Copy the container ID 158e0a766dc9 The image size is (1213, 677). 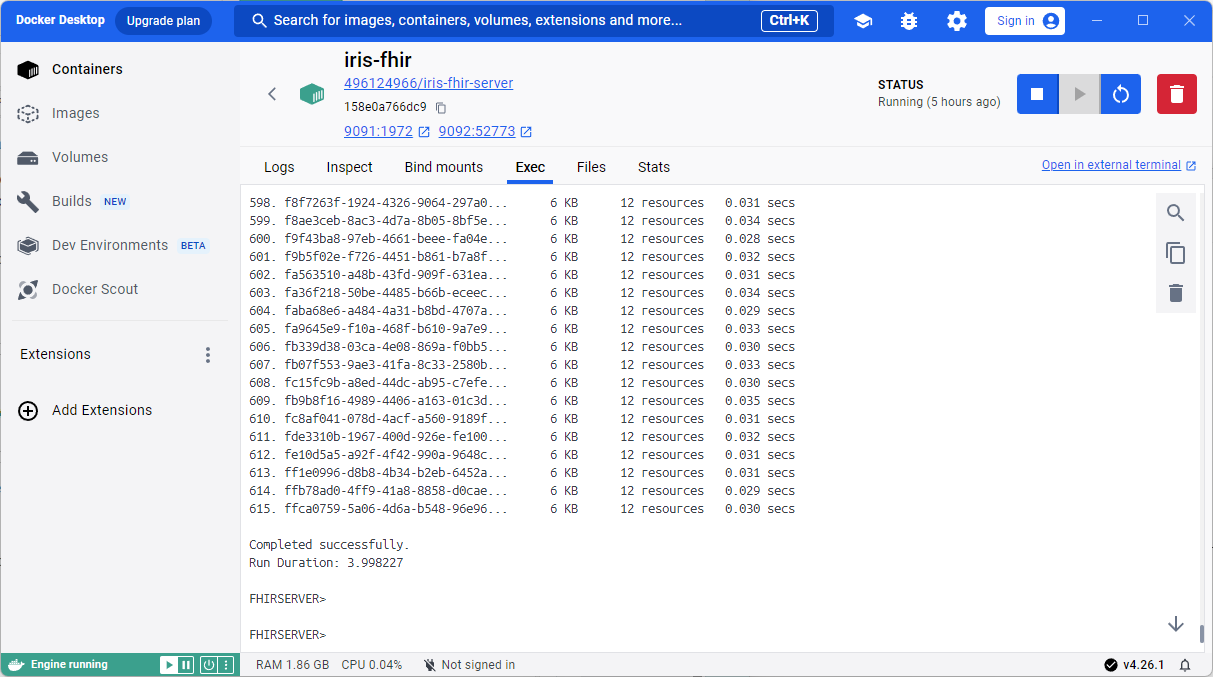click(441, 108)
